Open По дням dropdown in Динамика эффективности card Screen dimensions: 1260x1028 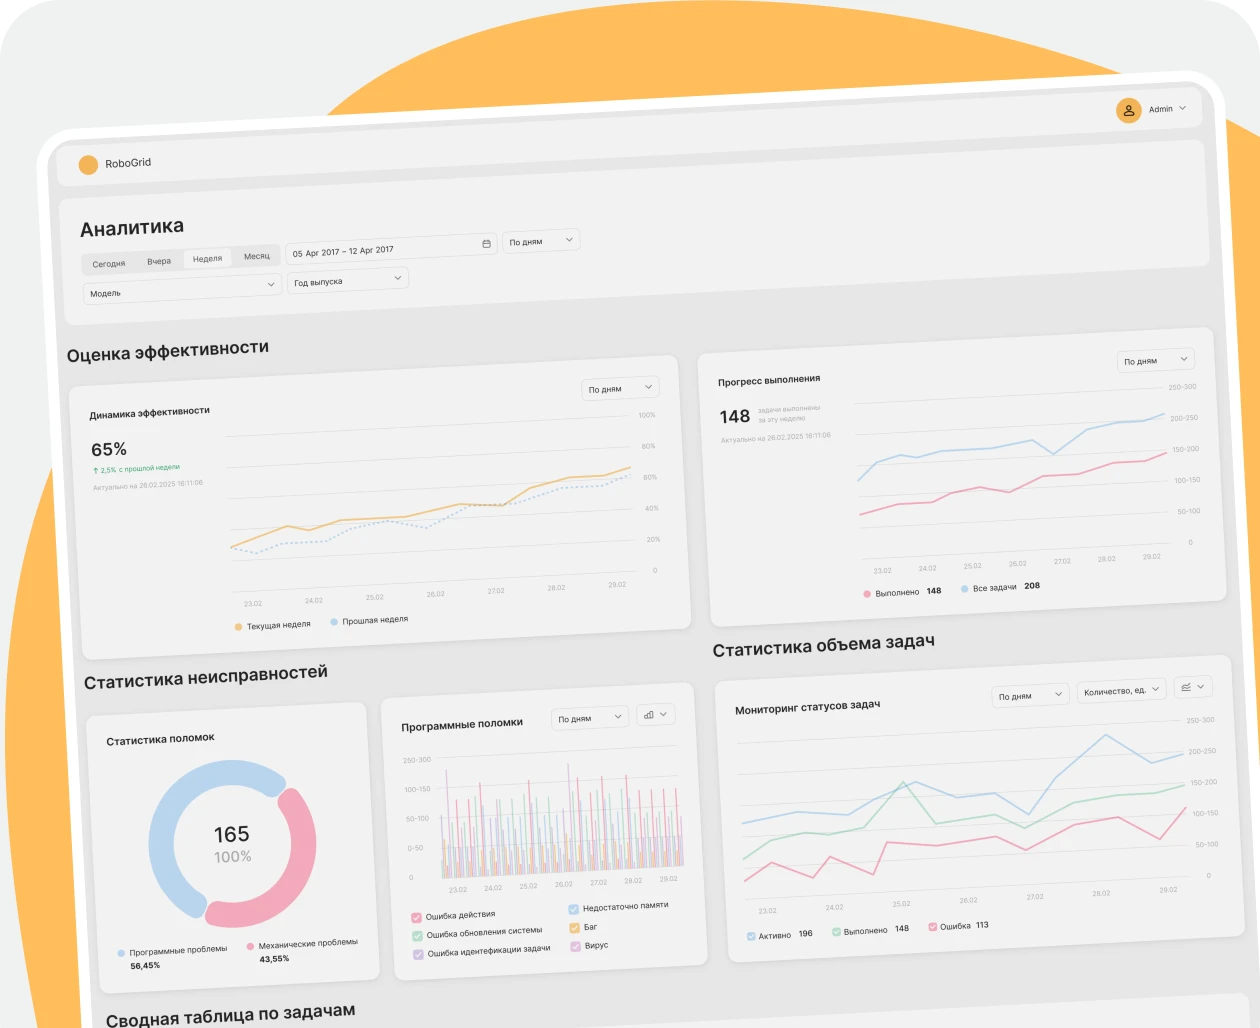click(x=620, y=388)
